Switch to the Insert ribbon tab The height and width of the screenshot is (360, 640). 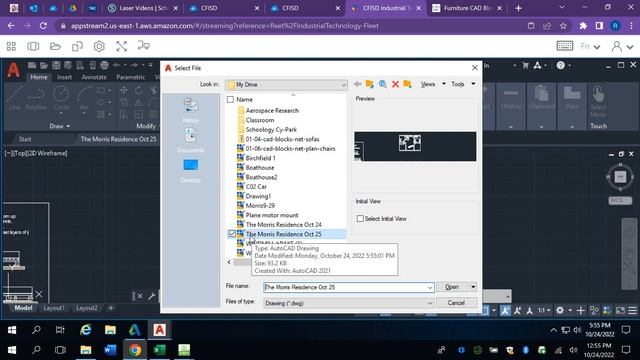pos(64,77)
